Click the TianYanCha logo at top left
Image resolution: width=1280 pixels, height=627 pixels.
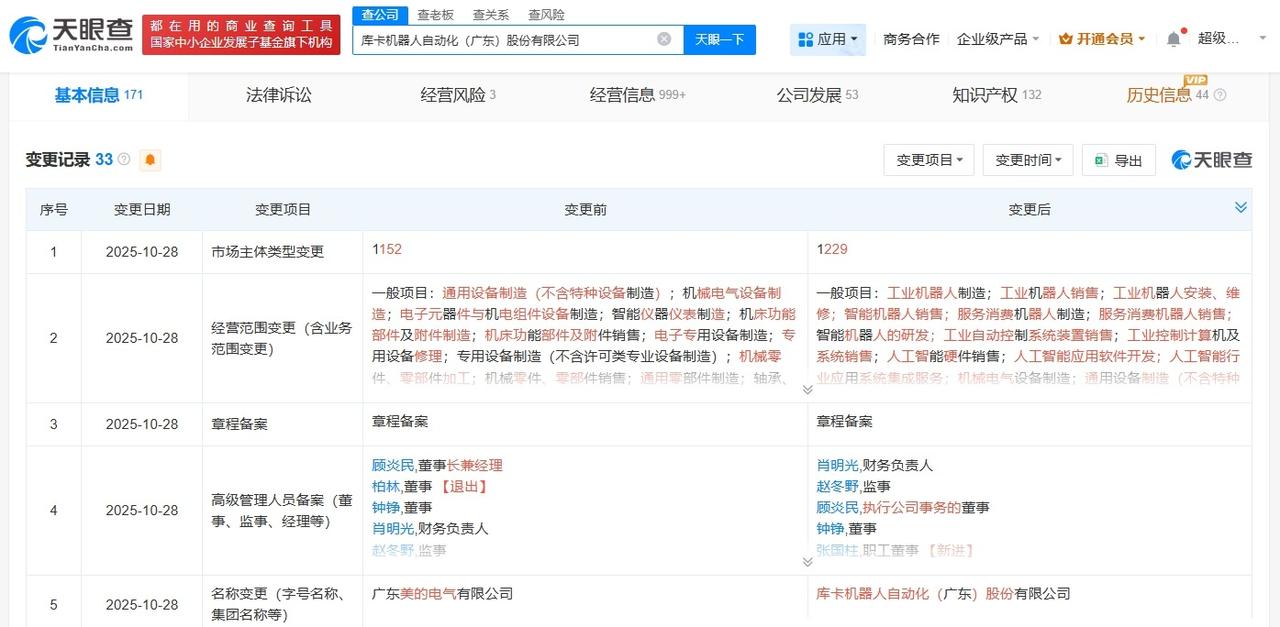pyautogui.click(x=70, y=35)
